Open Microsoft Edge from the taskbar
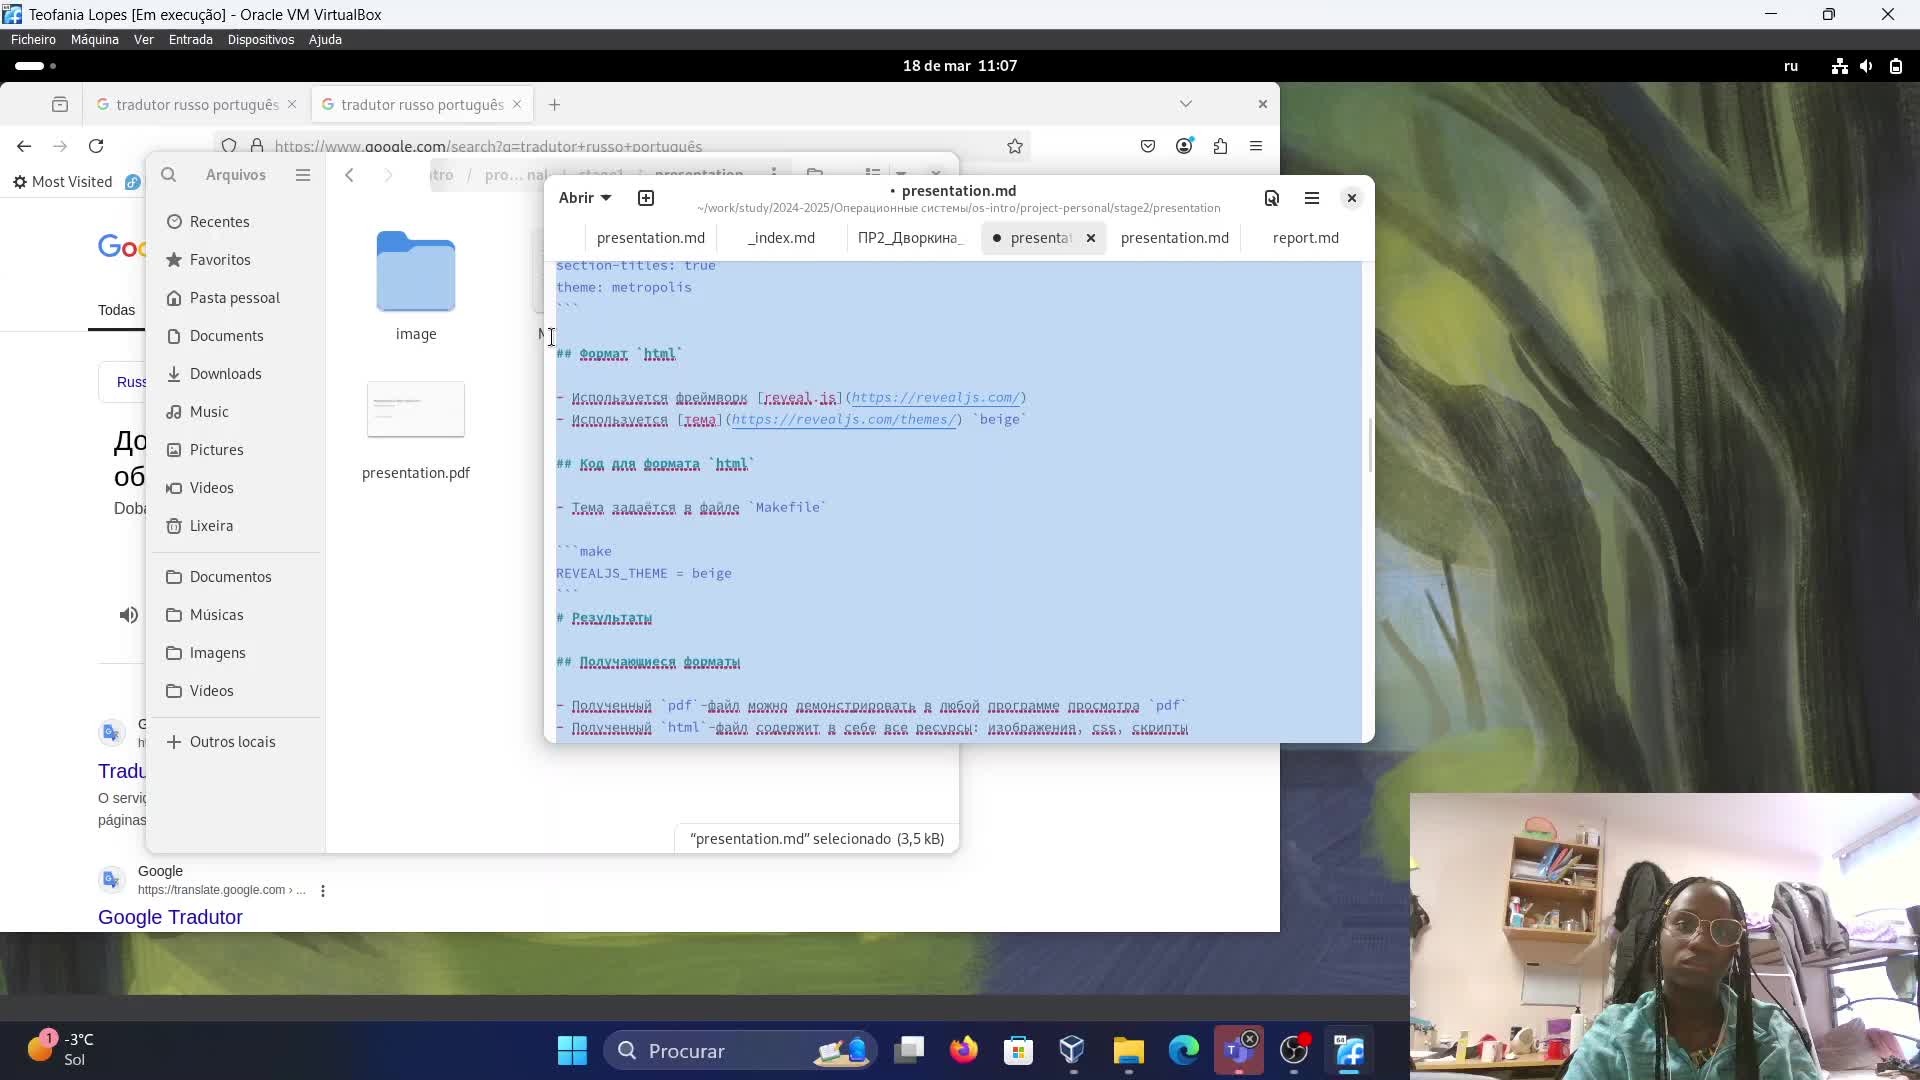This screenshot has width=1920, height=1080. (x=1184, y=1050)
